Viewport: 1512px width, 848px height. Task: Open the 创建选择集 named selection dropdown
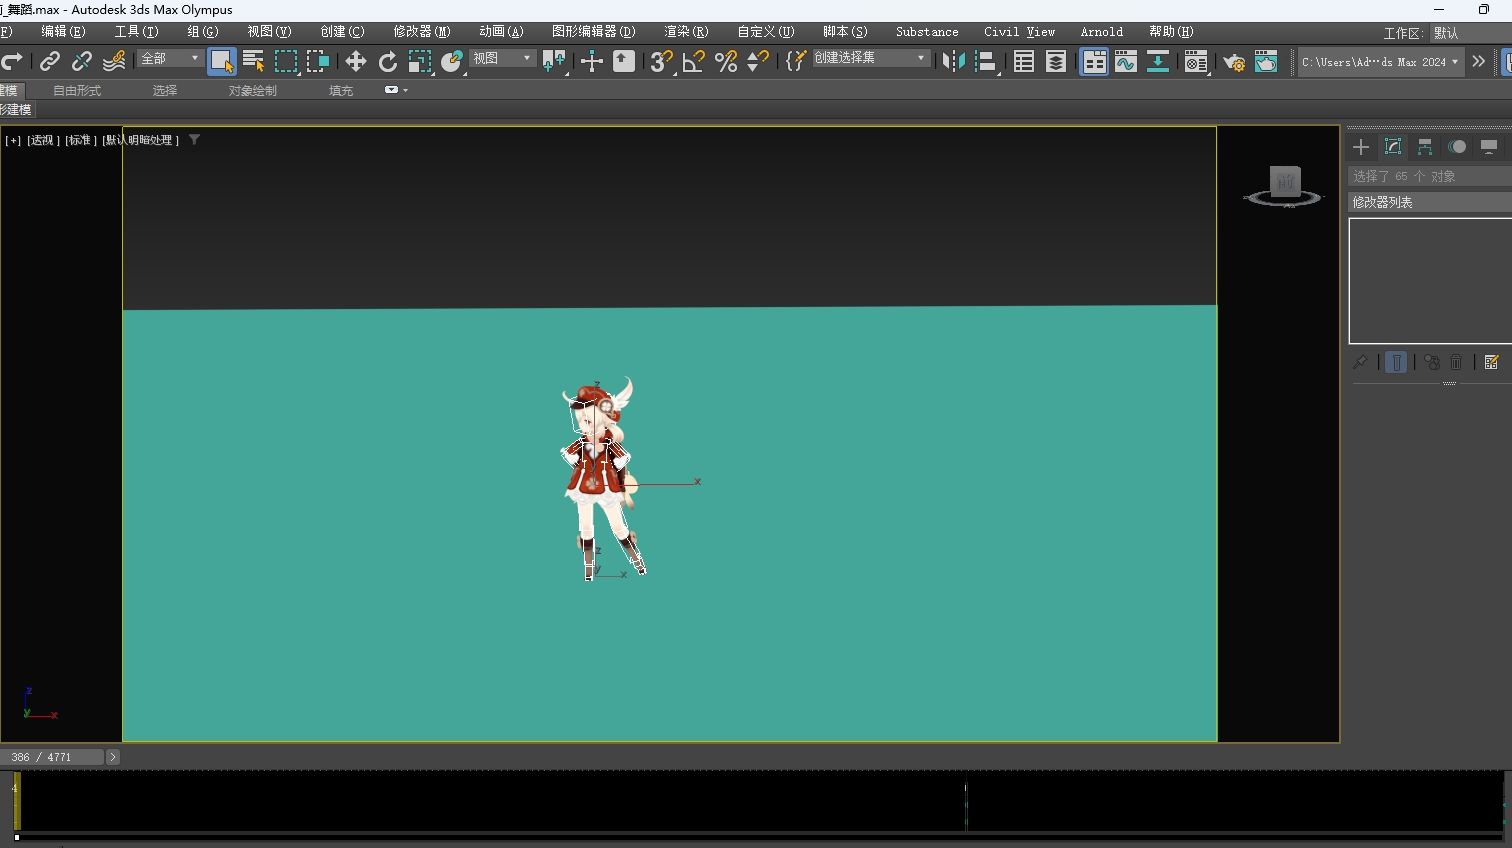pos(870,58)
